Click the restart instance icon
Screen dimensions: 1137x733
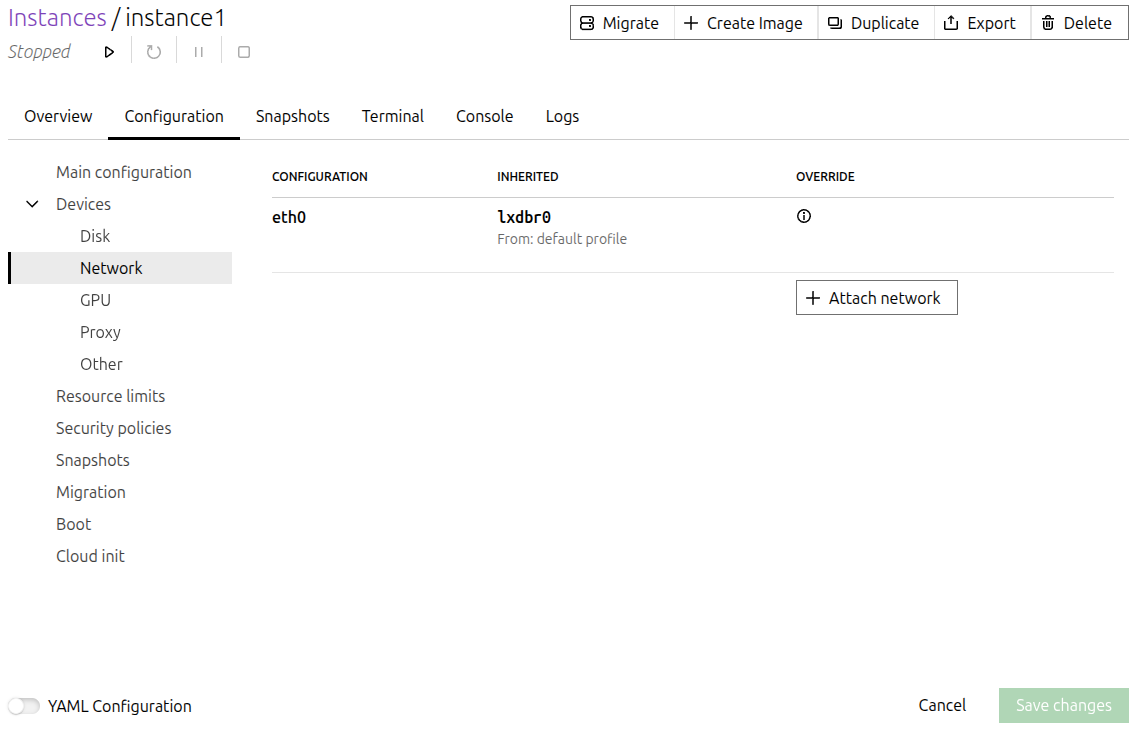(x=154, y=52)
